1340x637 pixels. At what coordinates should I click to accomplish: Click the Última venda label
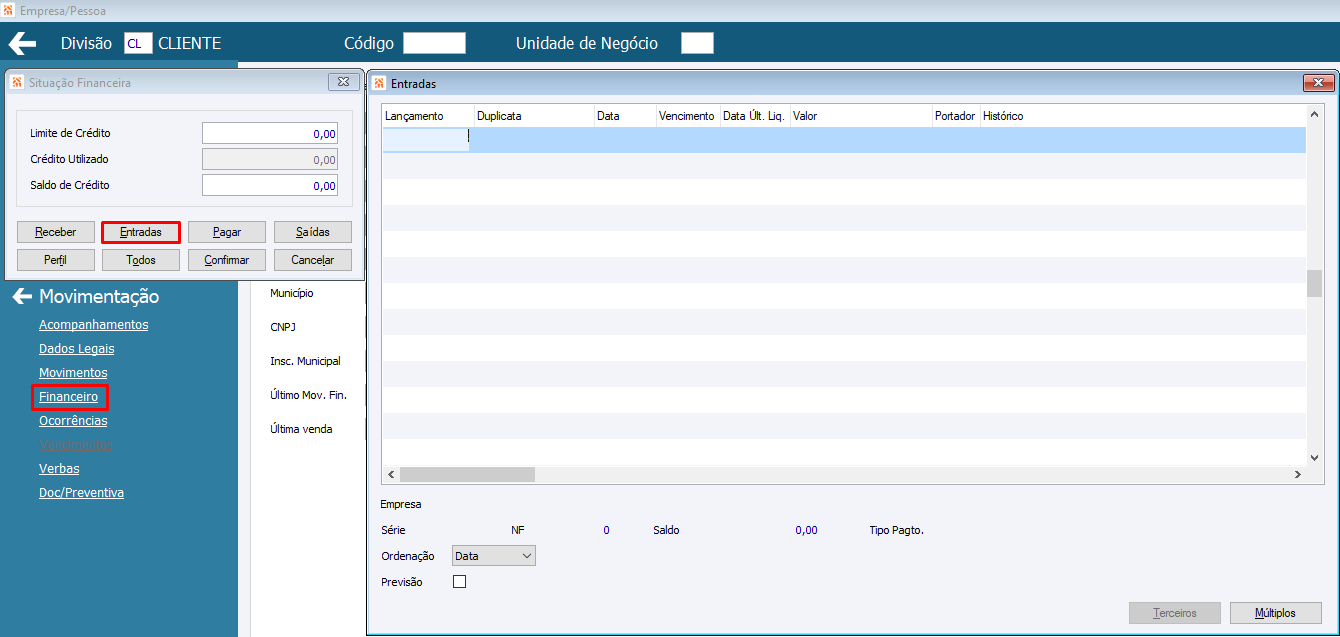tap(301, 429)
